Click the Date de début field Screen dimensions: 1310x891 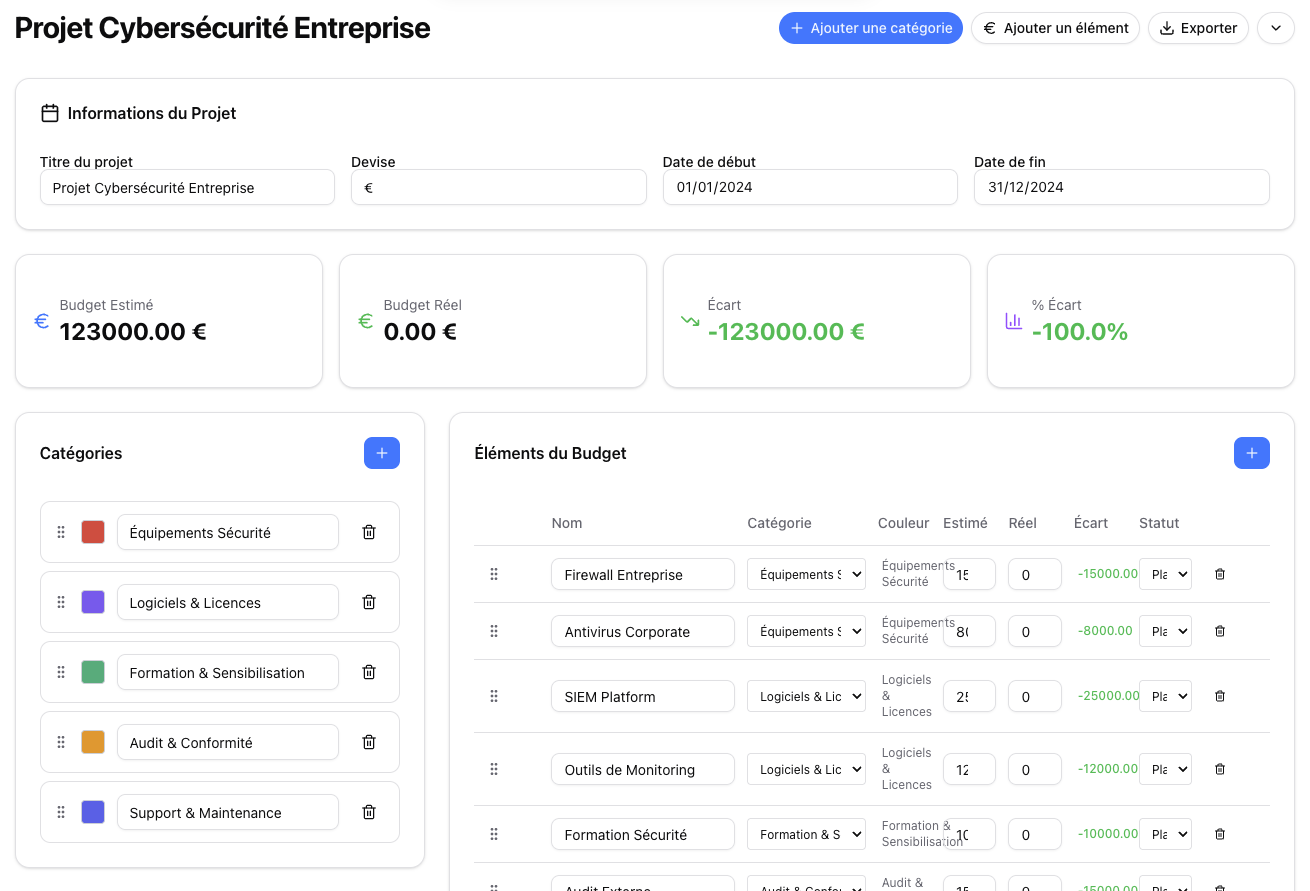click(x=809, y=187)
